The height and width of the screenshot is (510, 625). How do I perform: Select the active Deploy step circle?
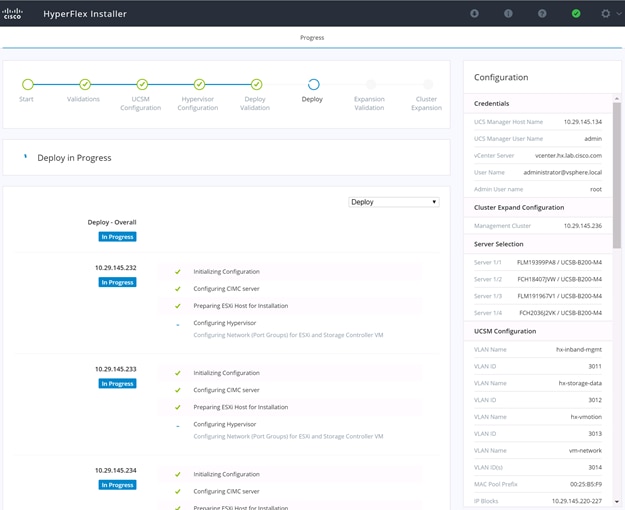click(x=314, y=85)
